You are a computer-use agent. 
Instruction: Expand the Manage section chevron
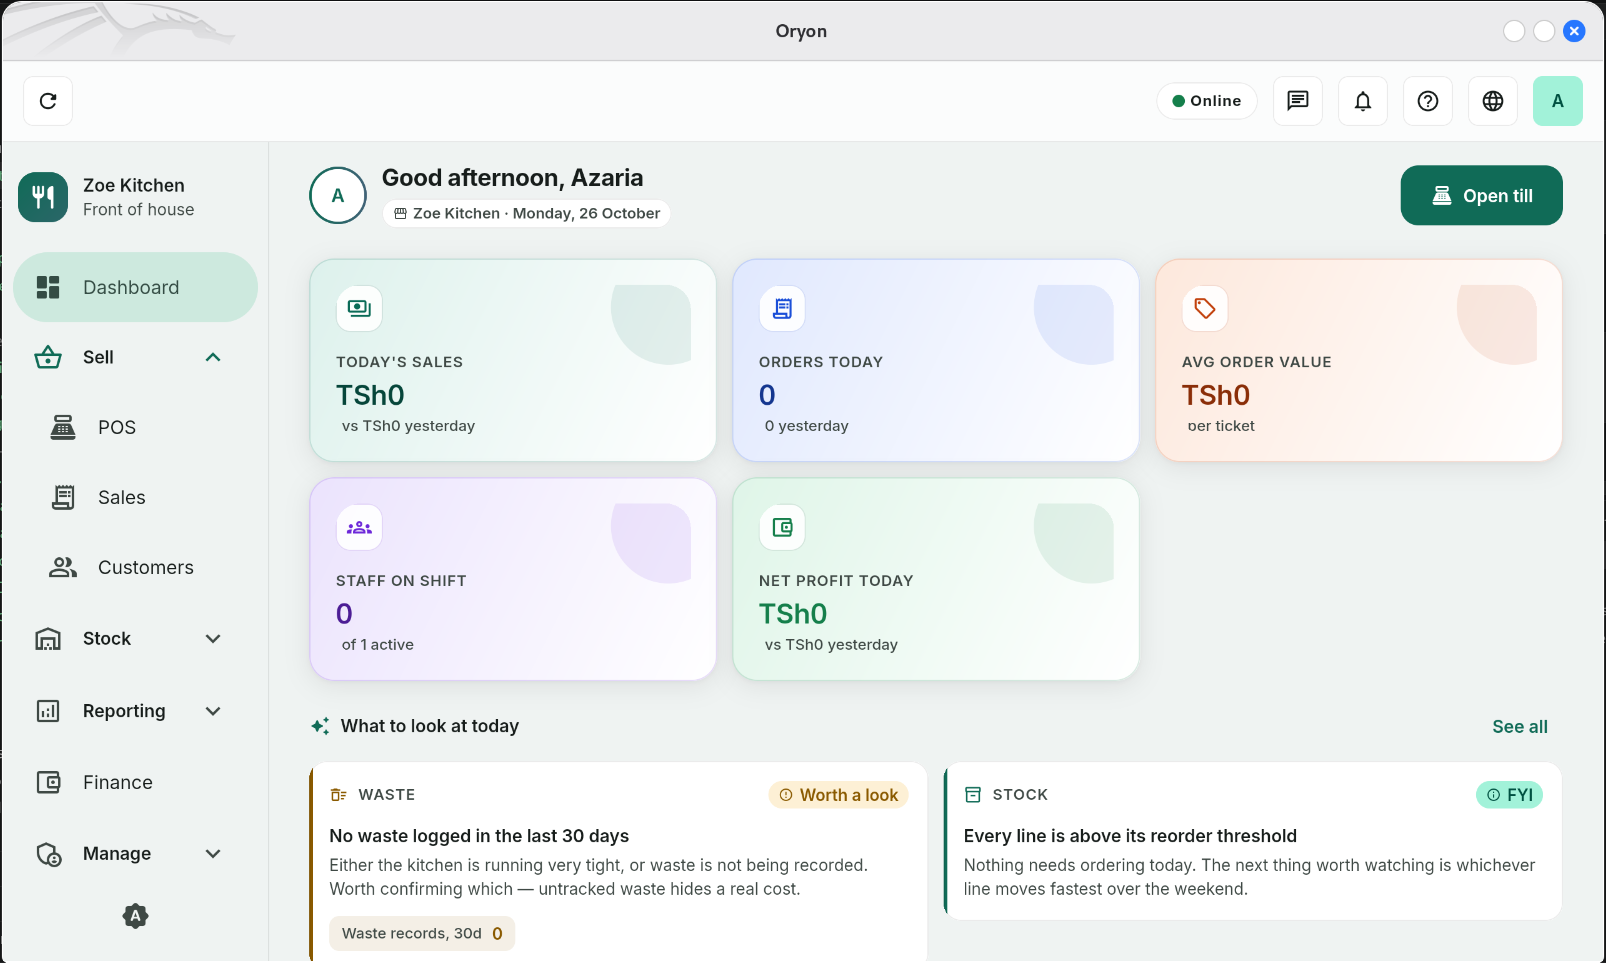[x=213, y=853]
